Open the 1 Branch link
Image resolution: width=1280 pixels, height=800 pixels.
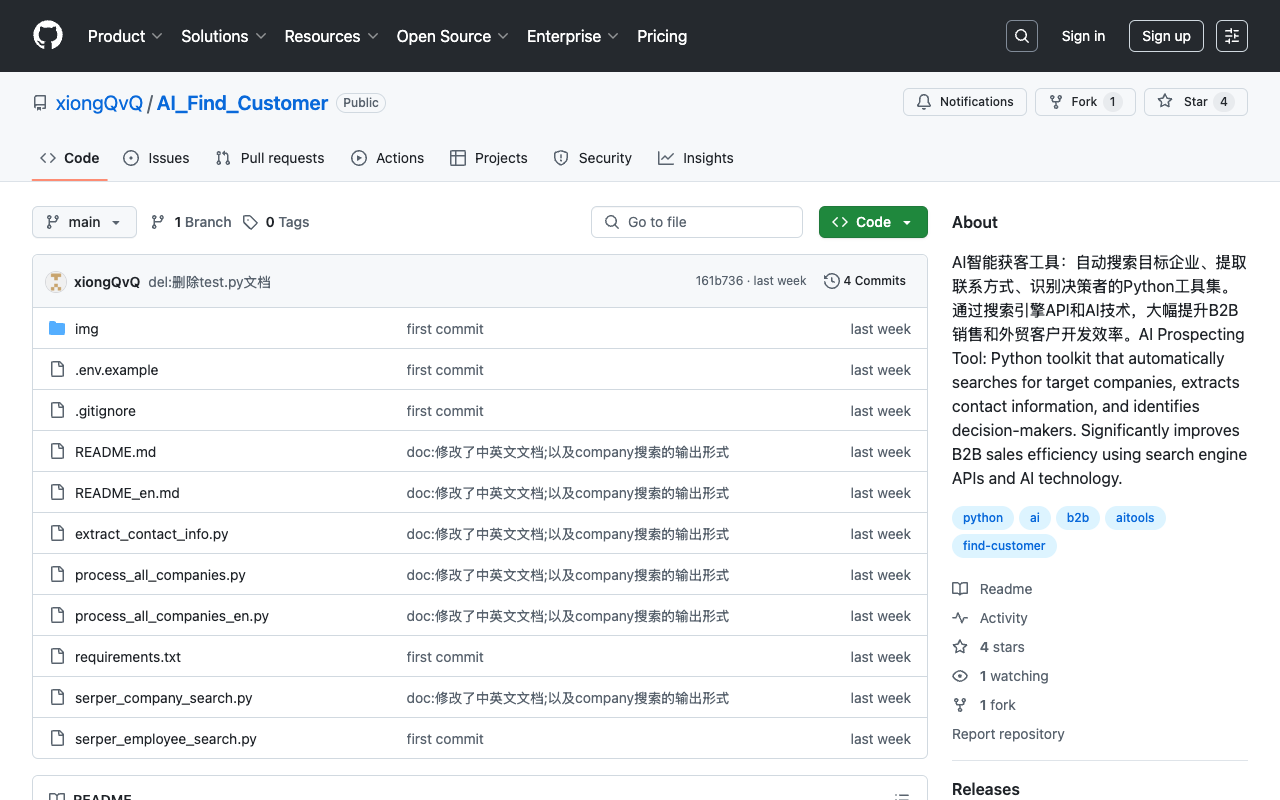[191, 222]
